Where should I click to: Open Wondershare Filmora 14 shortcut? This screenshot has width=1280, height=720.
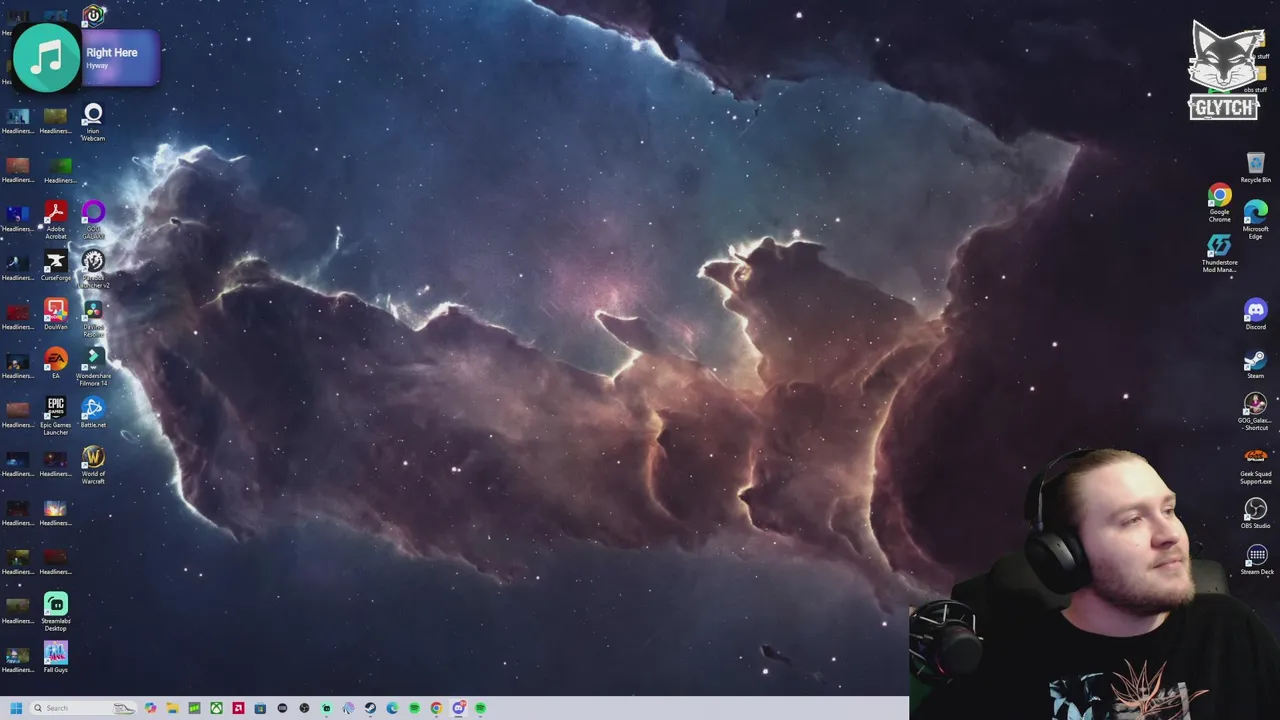point(93,367)
